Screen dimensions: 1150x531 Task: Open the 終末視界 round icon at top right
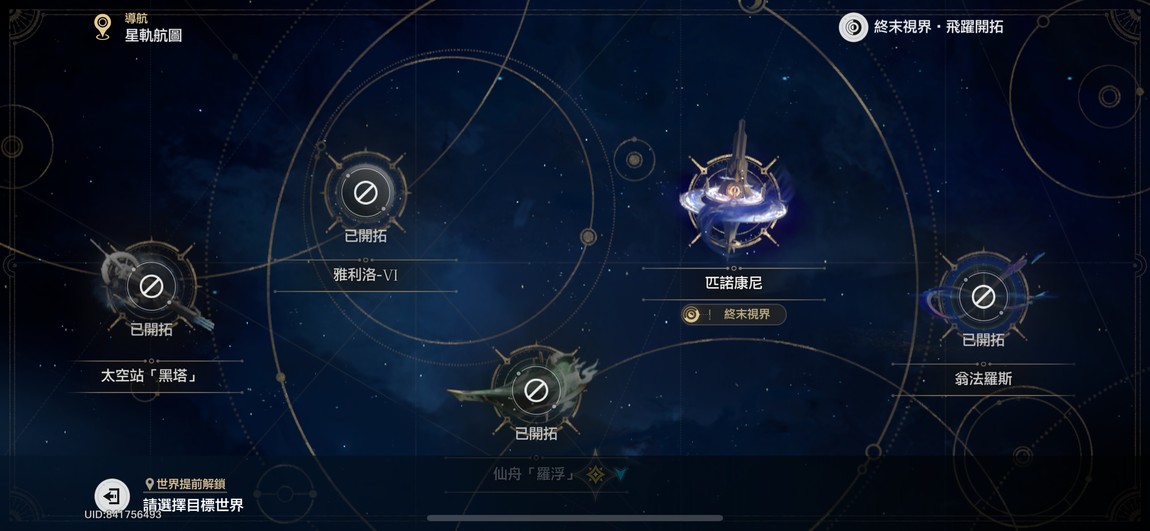(x=853, y=27)
